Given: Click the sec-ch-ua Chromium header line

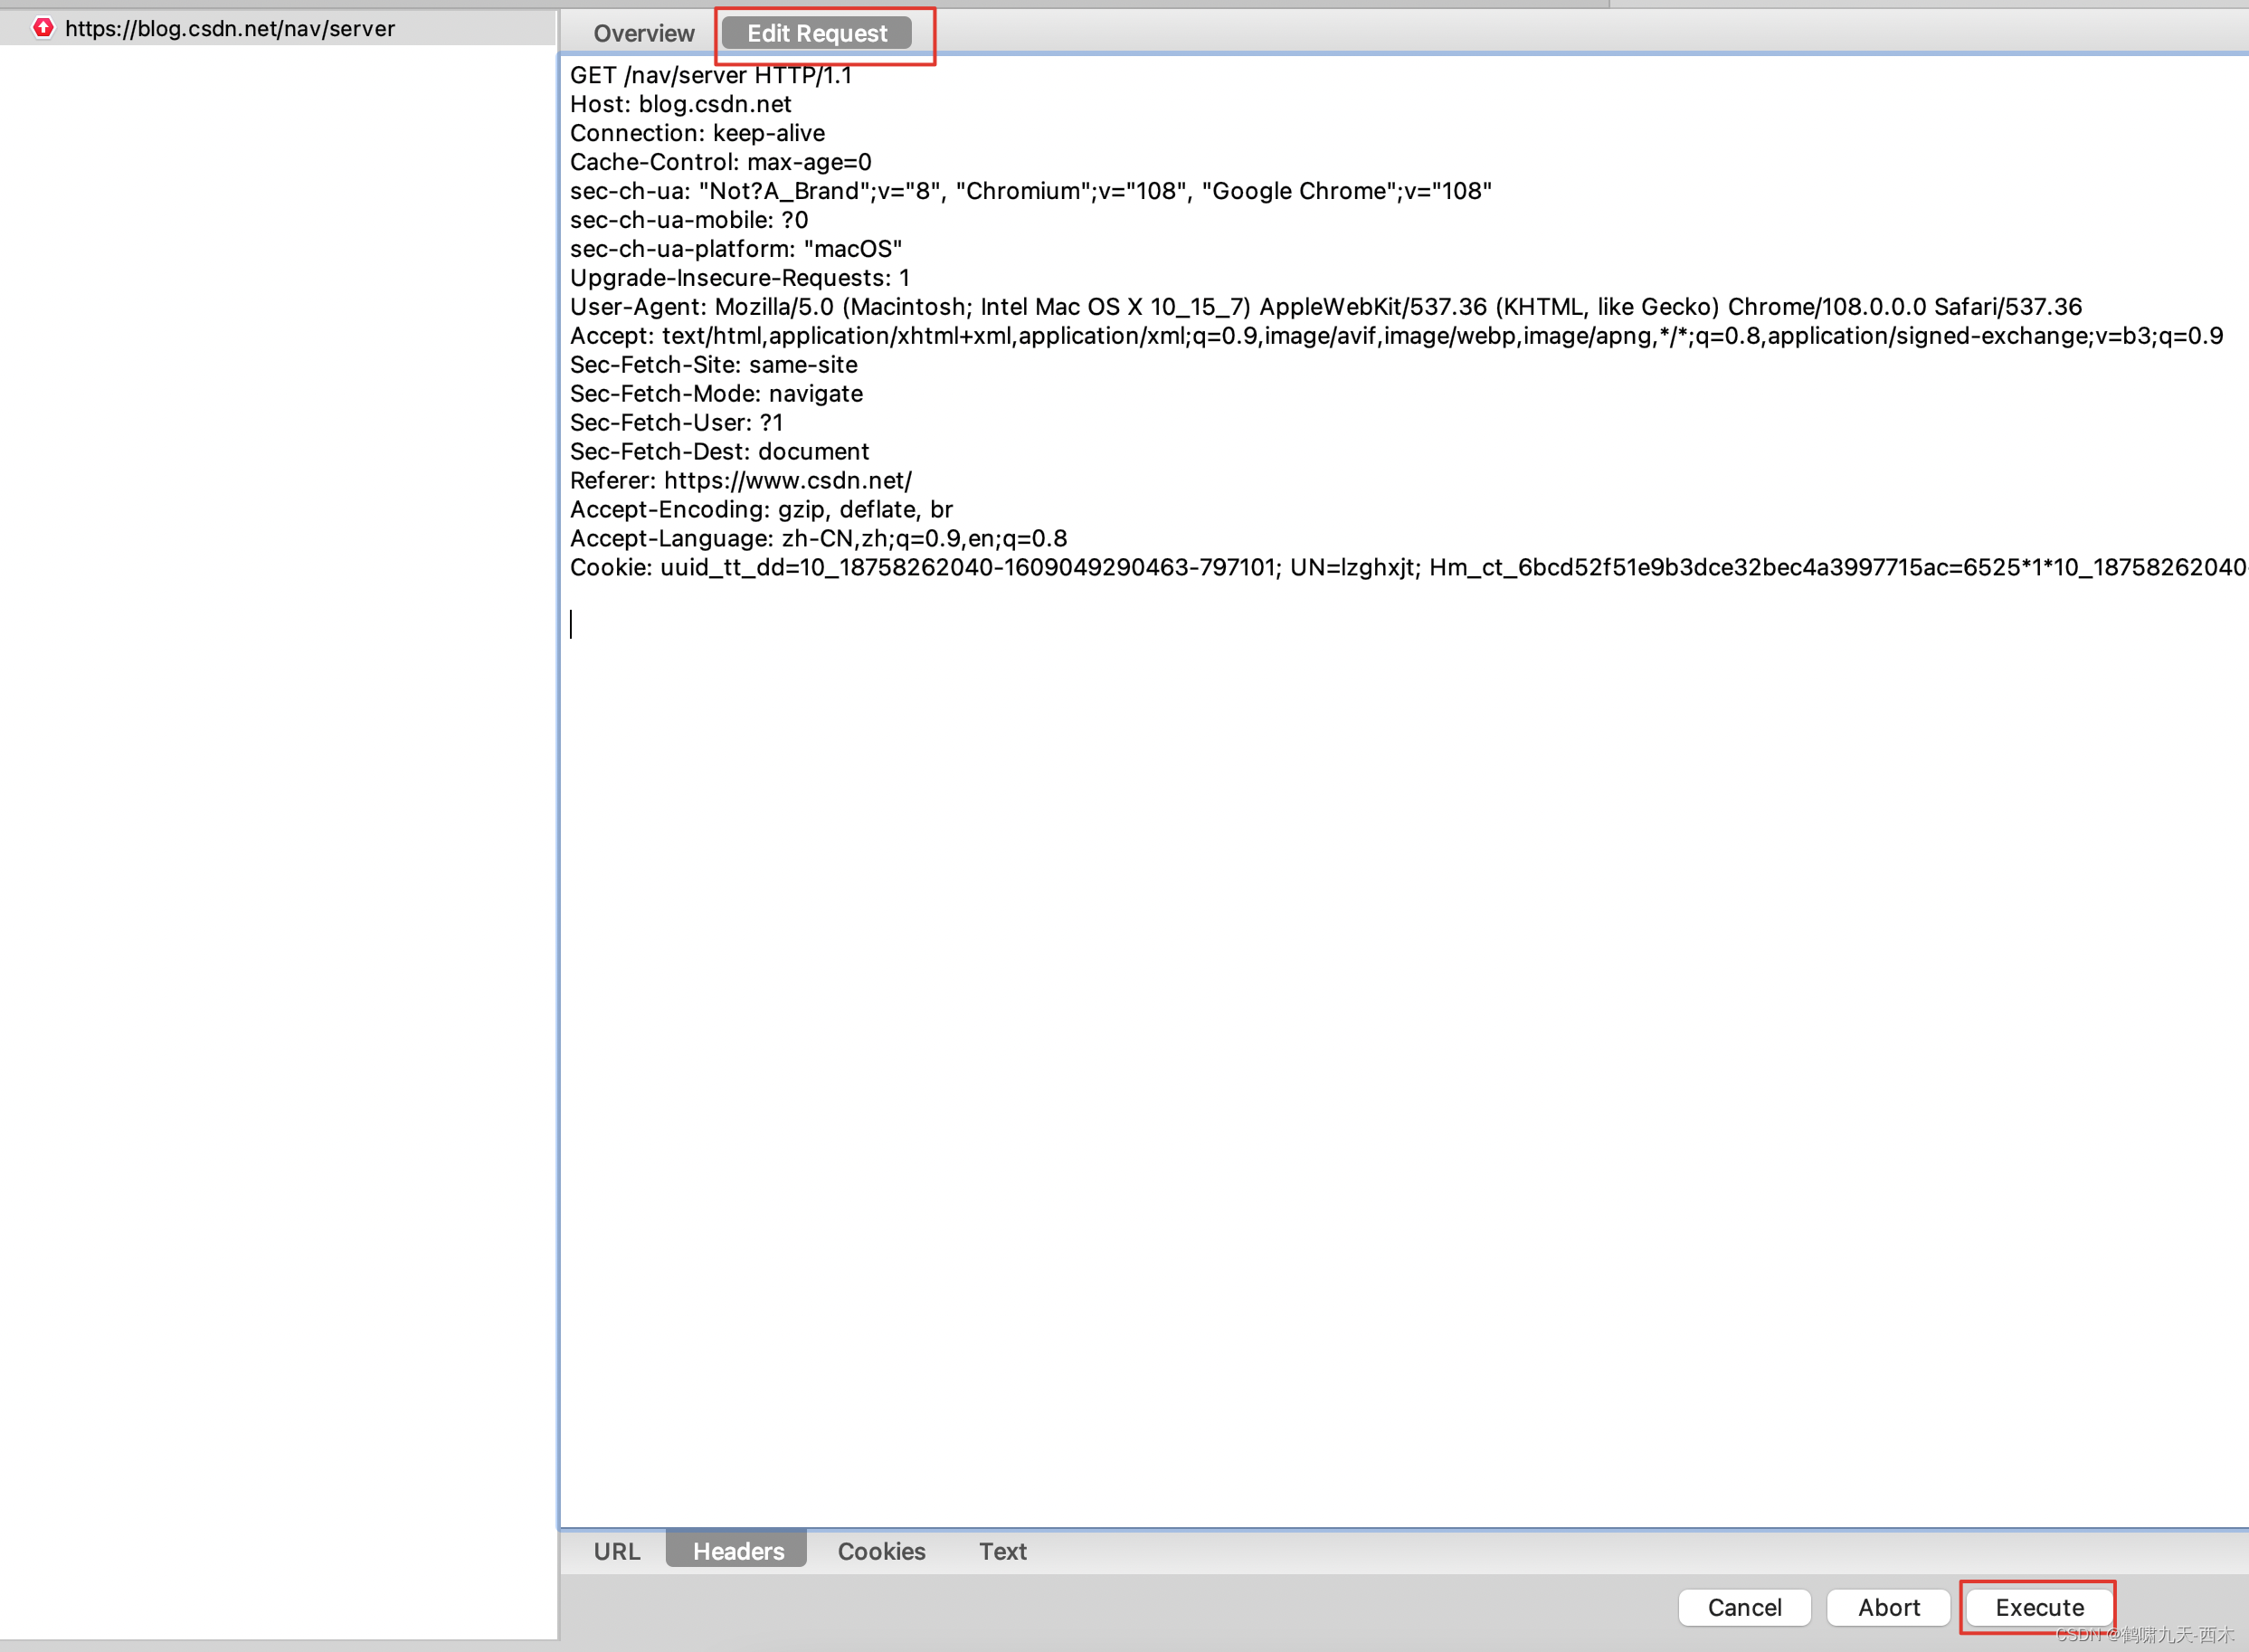Looking at the screenshot, I should [x=1030, y=191].
